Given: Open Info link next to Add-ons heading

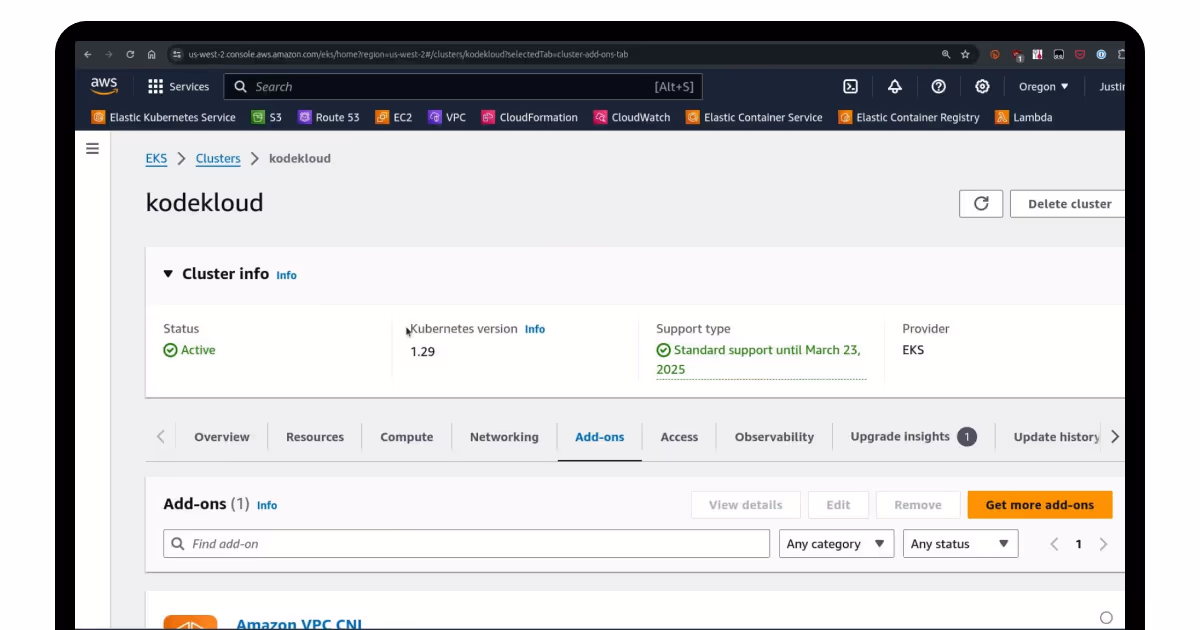Looking at the screenshot, I should pyautogui.click(x=267, y=505).
